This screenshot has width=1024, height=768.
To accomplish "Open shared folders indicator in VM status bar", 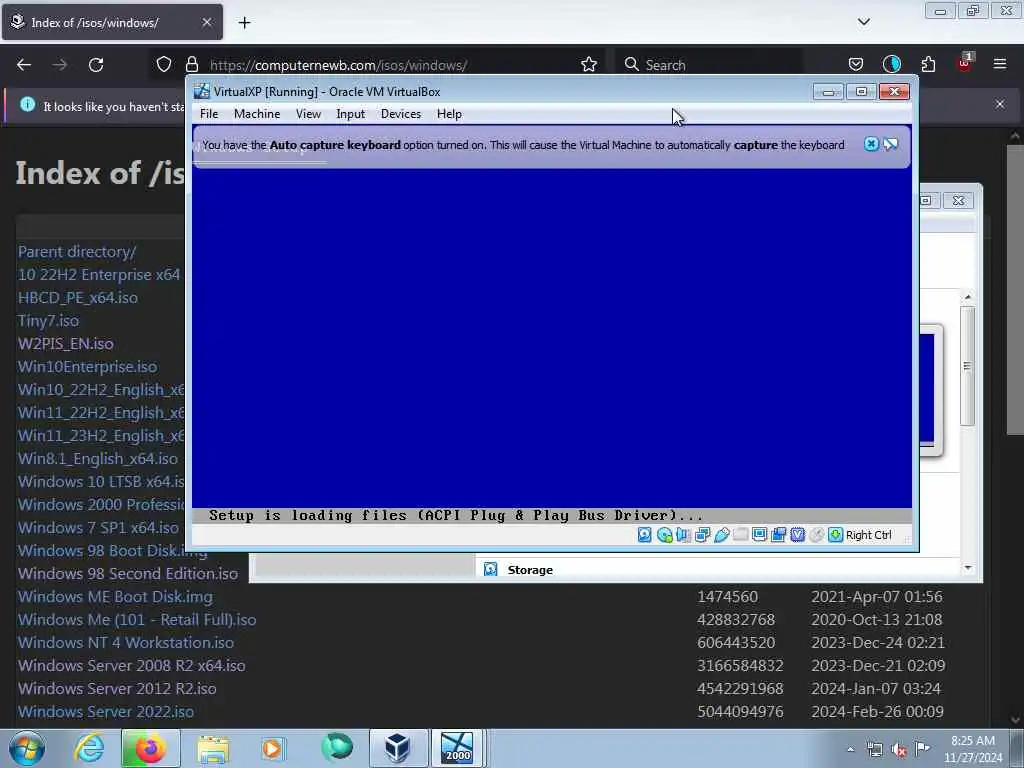I will coord(741,535).
